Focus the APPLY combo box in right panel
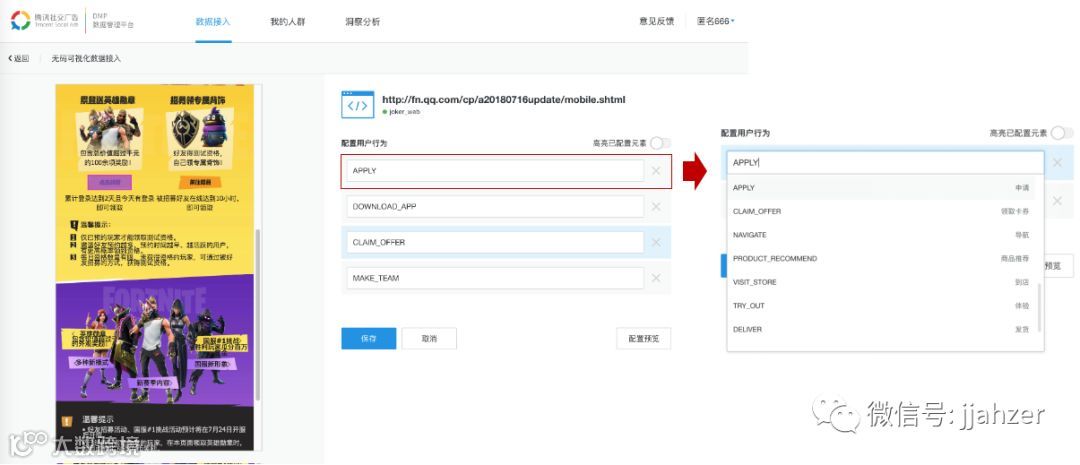Image resolution: width=1080 pixels, height=465 pixels. click(x=885, y=163)
